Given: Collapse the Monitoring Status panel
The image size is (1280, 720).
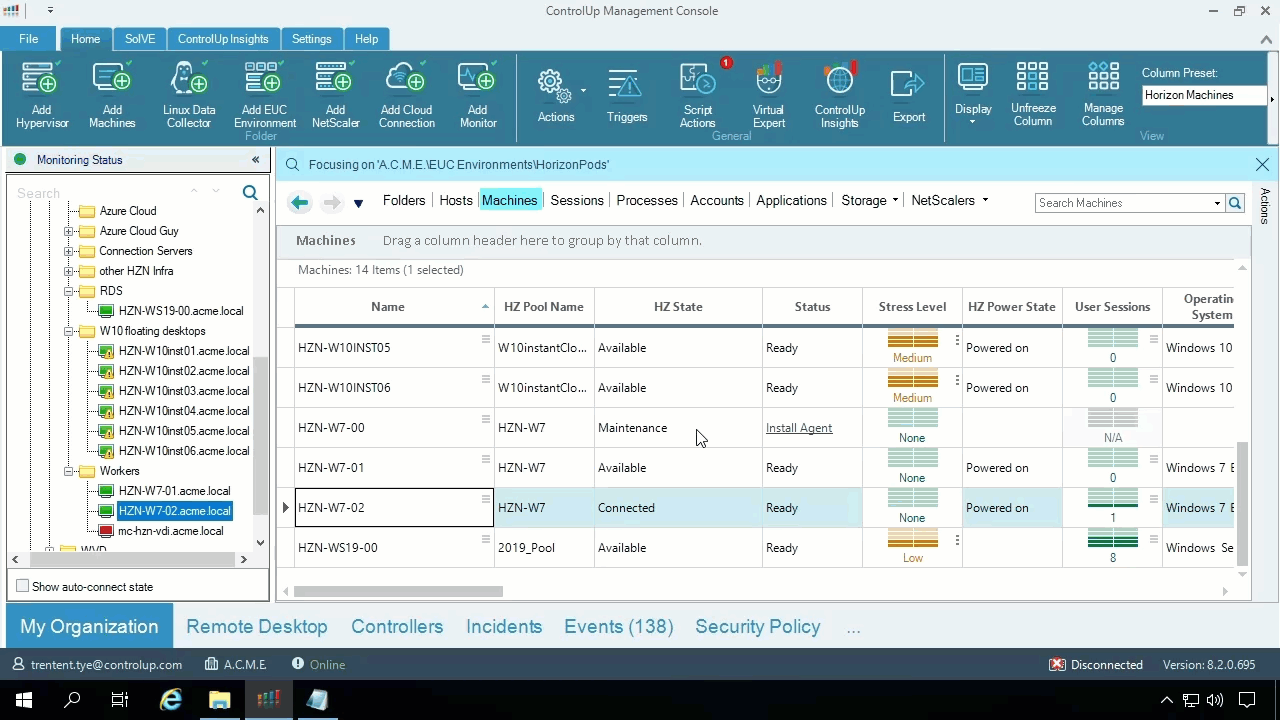Looking at the screenshot, I should click(x=255, y=160).
